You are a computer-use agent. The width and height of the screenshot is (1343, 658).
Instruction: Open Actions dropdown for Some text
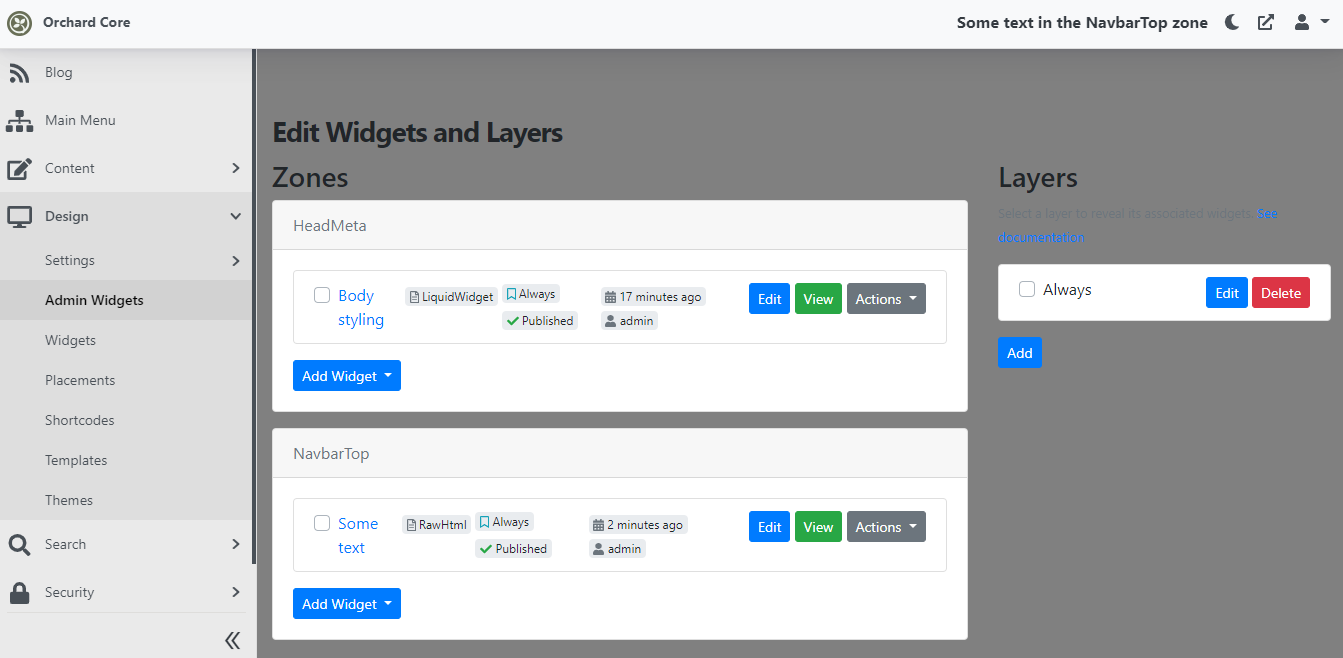pos(886,527)
